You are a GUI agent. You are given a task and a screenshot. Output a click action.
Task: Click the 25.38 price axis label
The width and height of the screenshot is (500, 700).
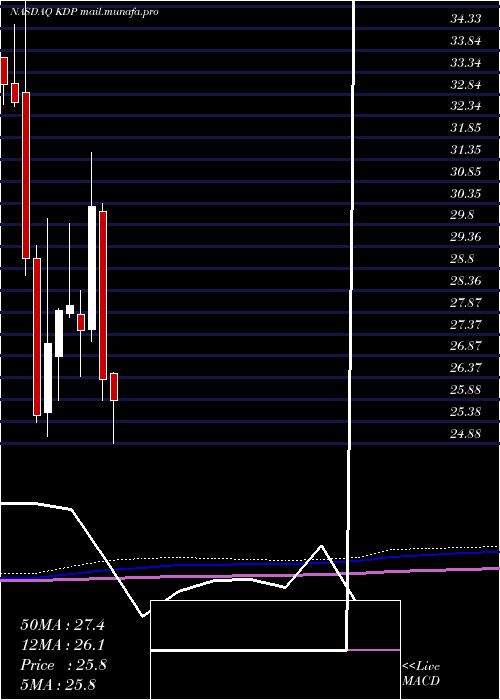[466, 411]
